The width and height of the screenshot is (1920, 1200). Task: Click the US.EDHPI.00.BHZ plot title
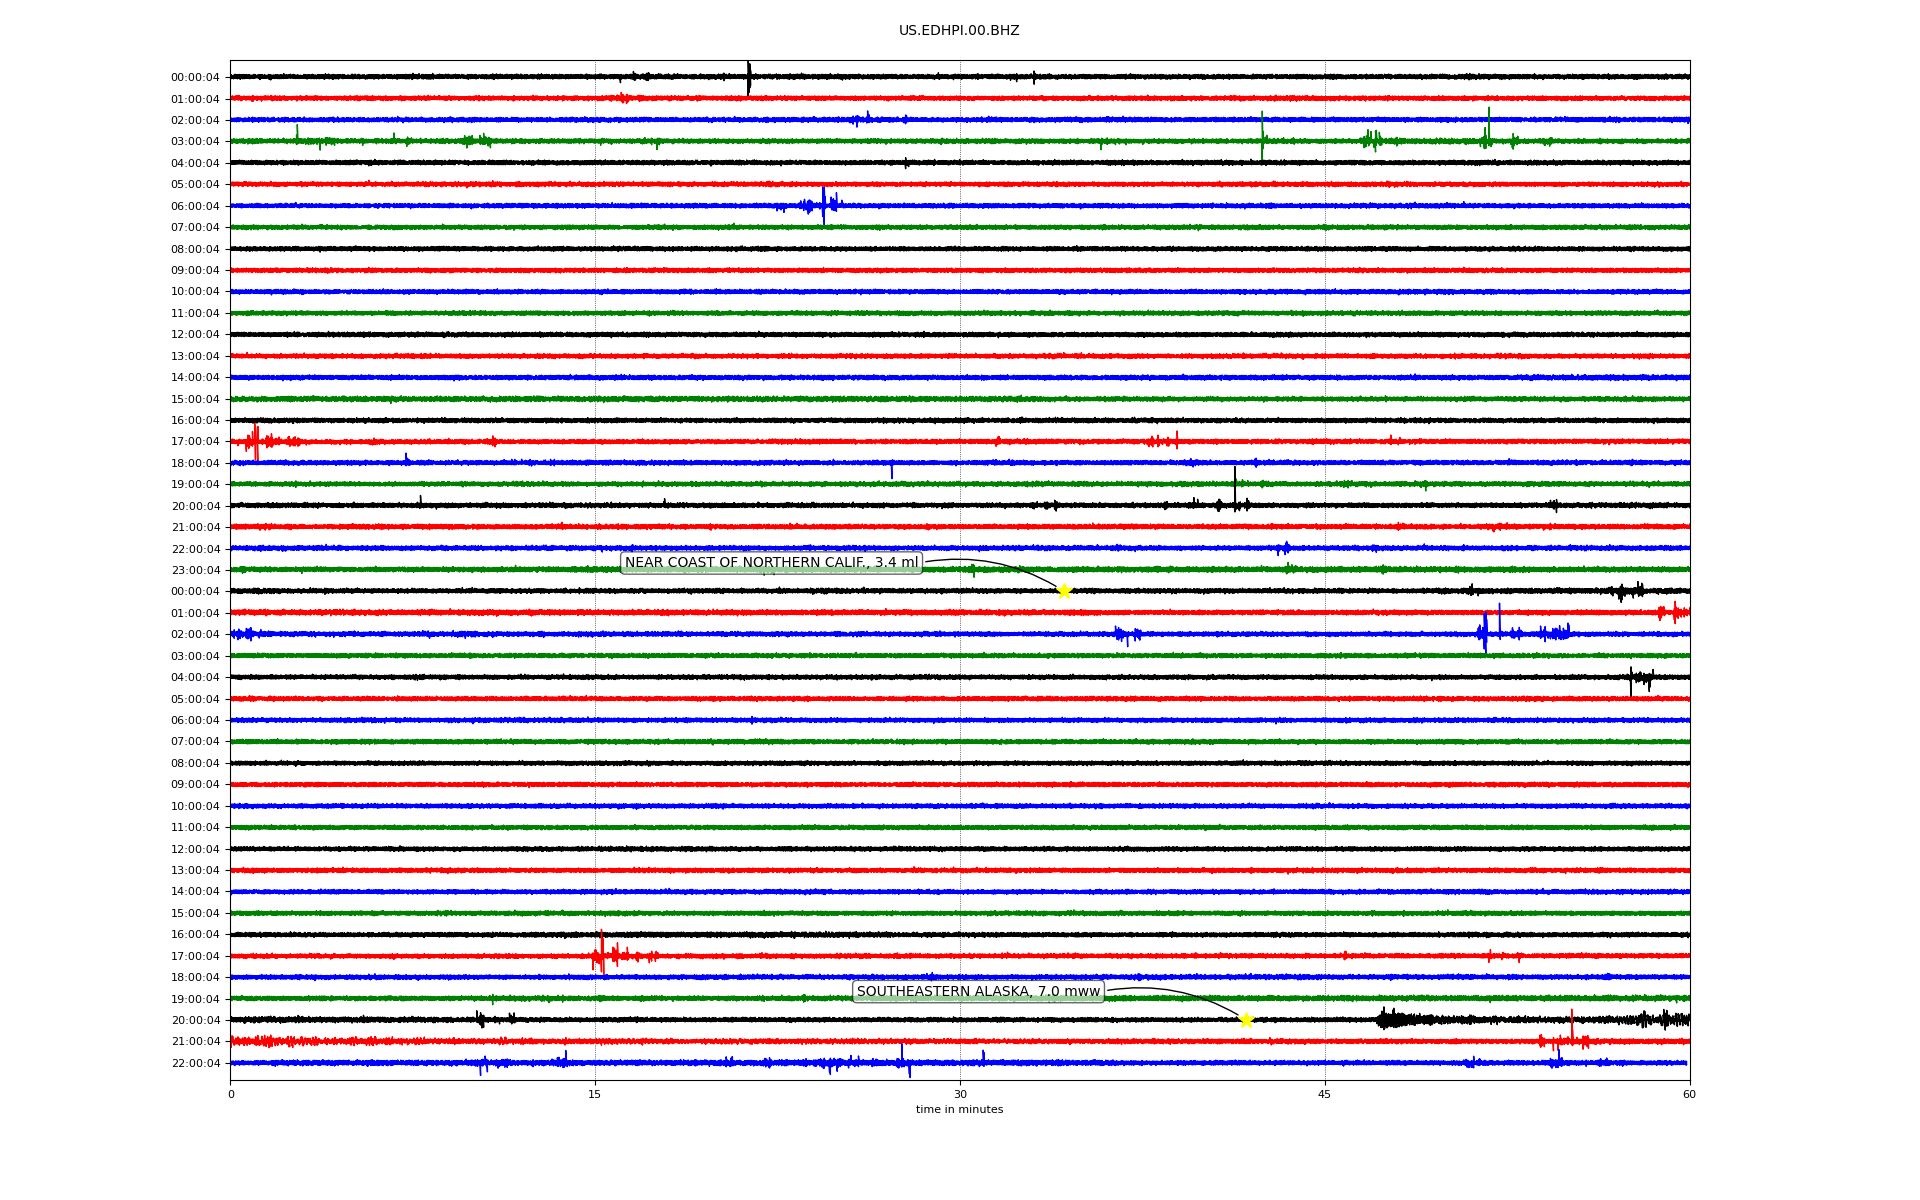point(959,31)
